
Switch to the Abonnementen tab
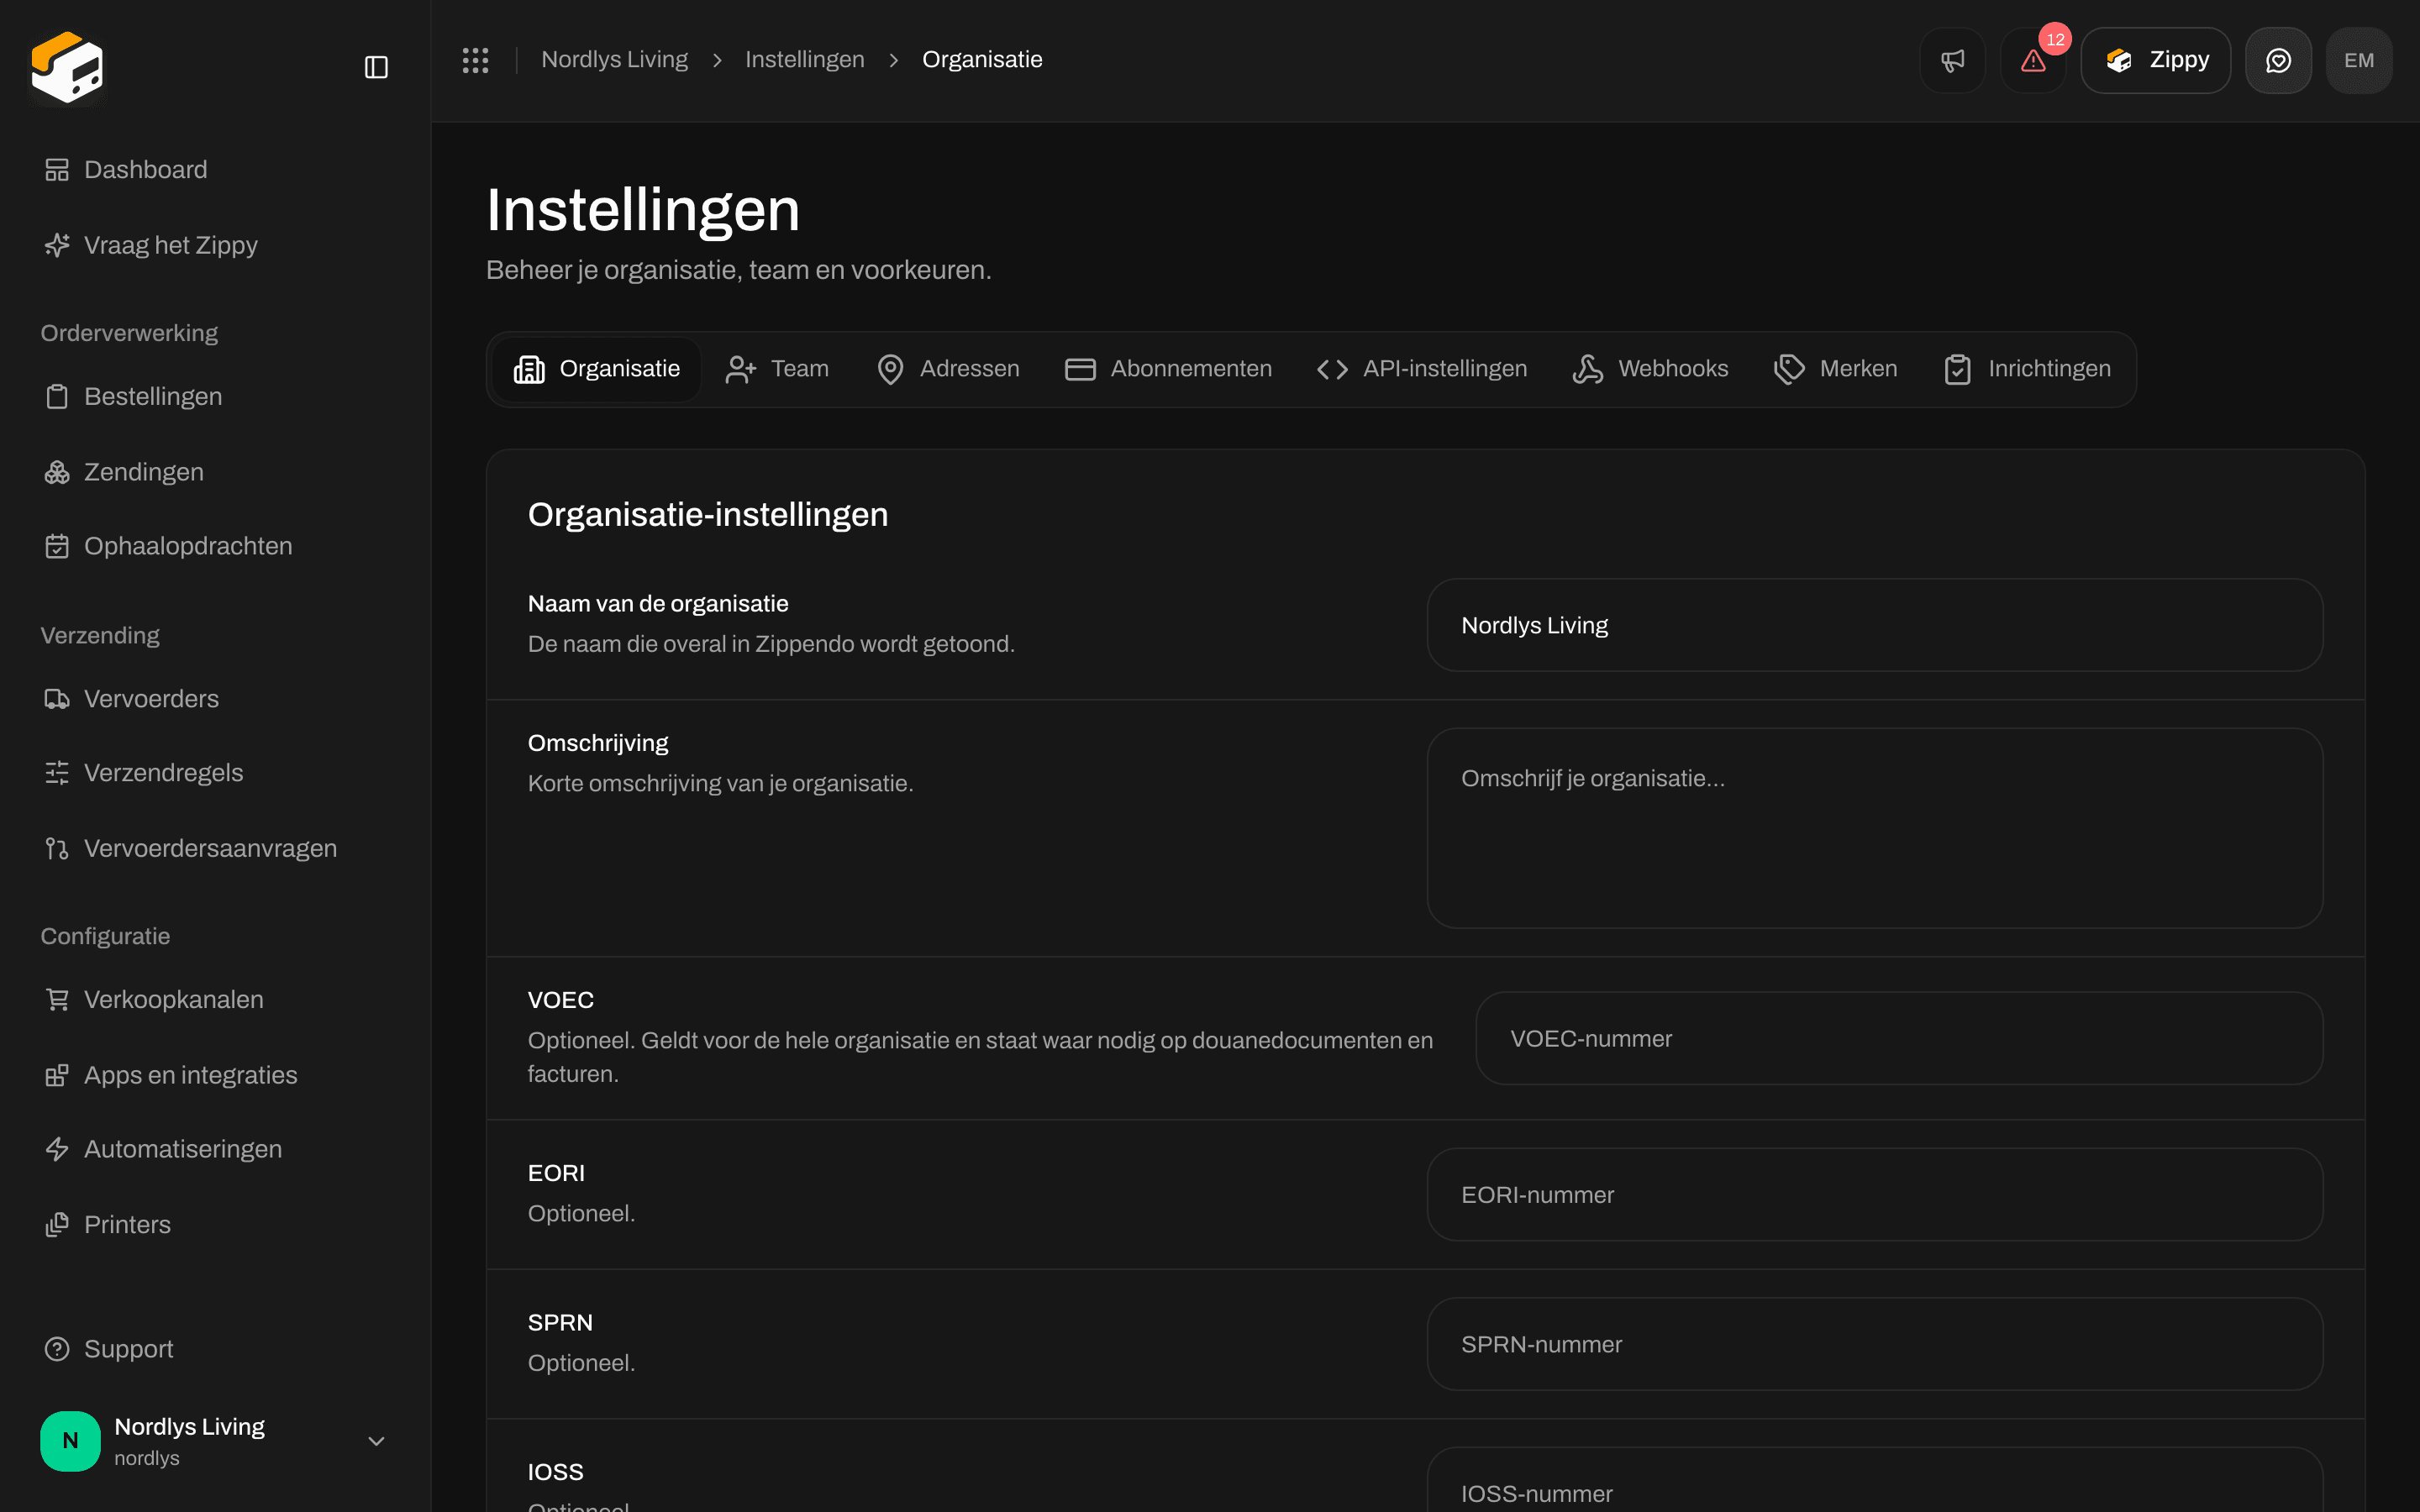(x=1168, y=369)
